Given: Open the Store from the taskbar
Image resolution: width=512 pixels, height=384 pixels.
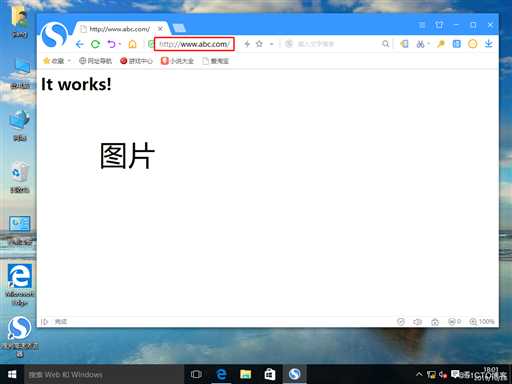Looking at the screenshot, I should click(270, 374).
